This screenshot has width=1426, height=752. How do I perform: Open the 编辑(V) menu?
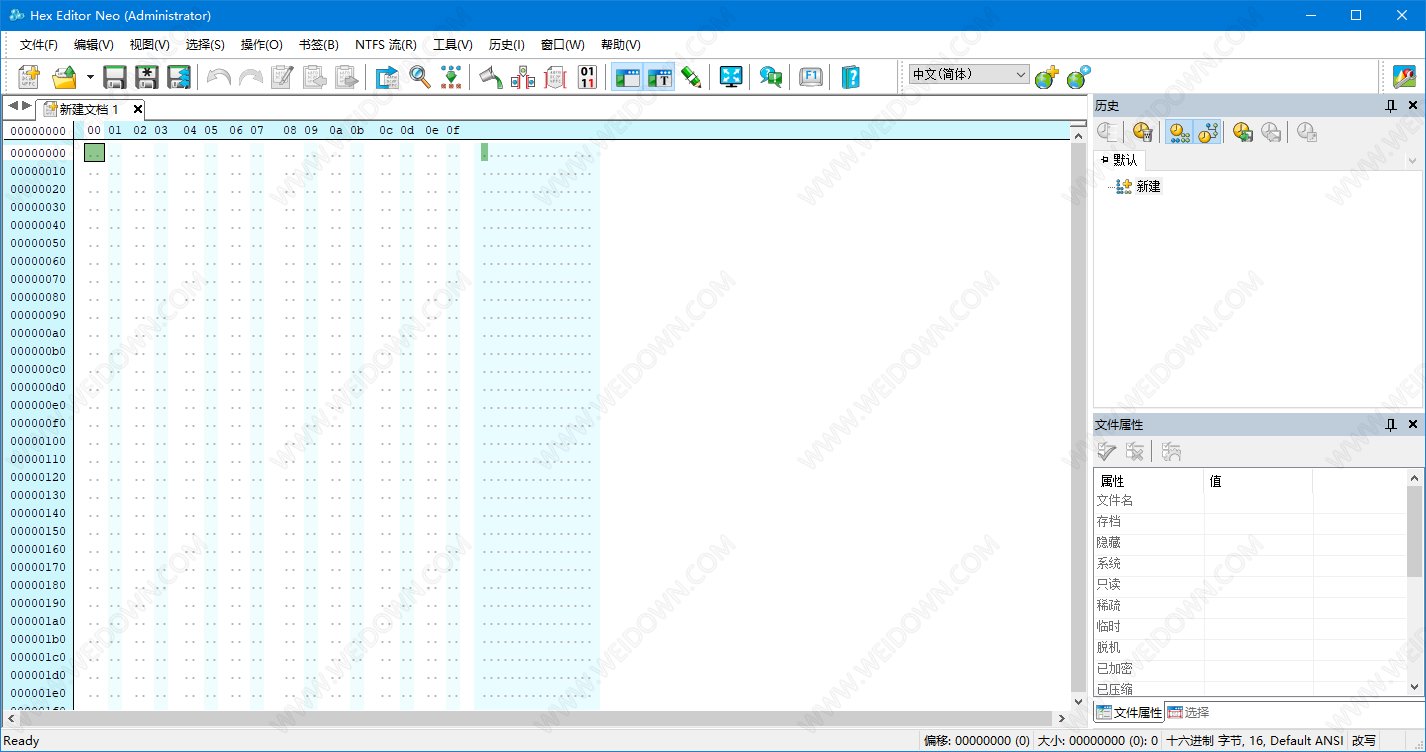coord(94,45)
